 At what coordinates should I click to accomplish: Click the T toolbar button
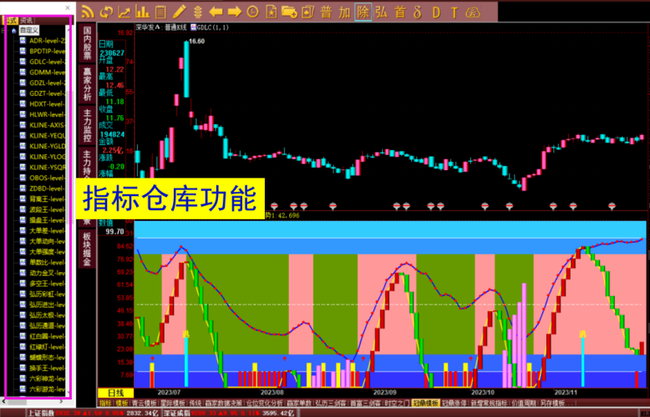454,12
